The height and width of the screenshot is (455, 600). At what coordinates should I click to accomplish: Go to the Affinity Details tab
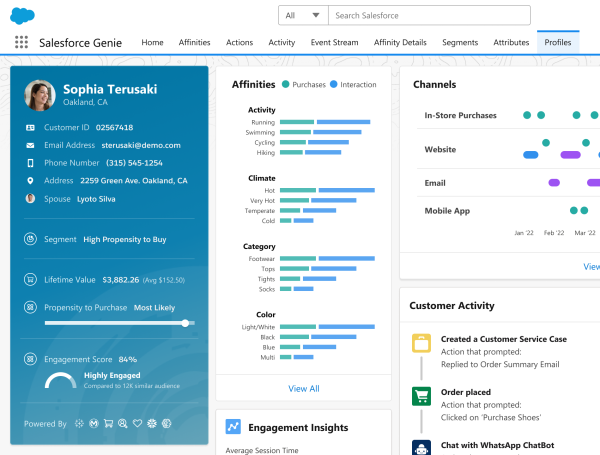pyautogui.click(x=400, y=43)
